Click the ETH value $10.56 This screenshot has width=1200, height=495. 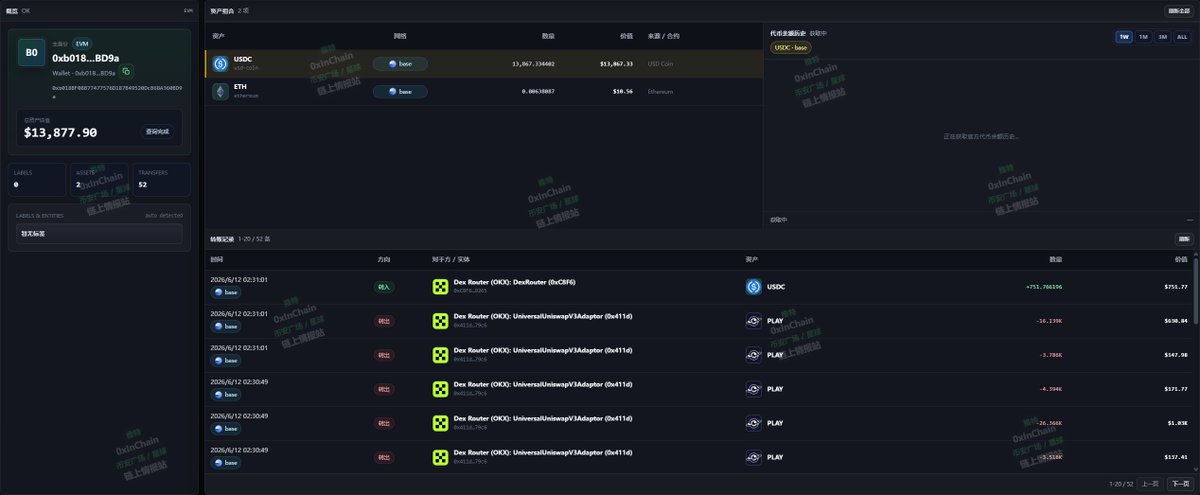(x=622, y=91)
